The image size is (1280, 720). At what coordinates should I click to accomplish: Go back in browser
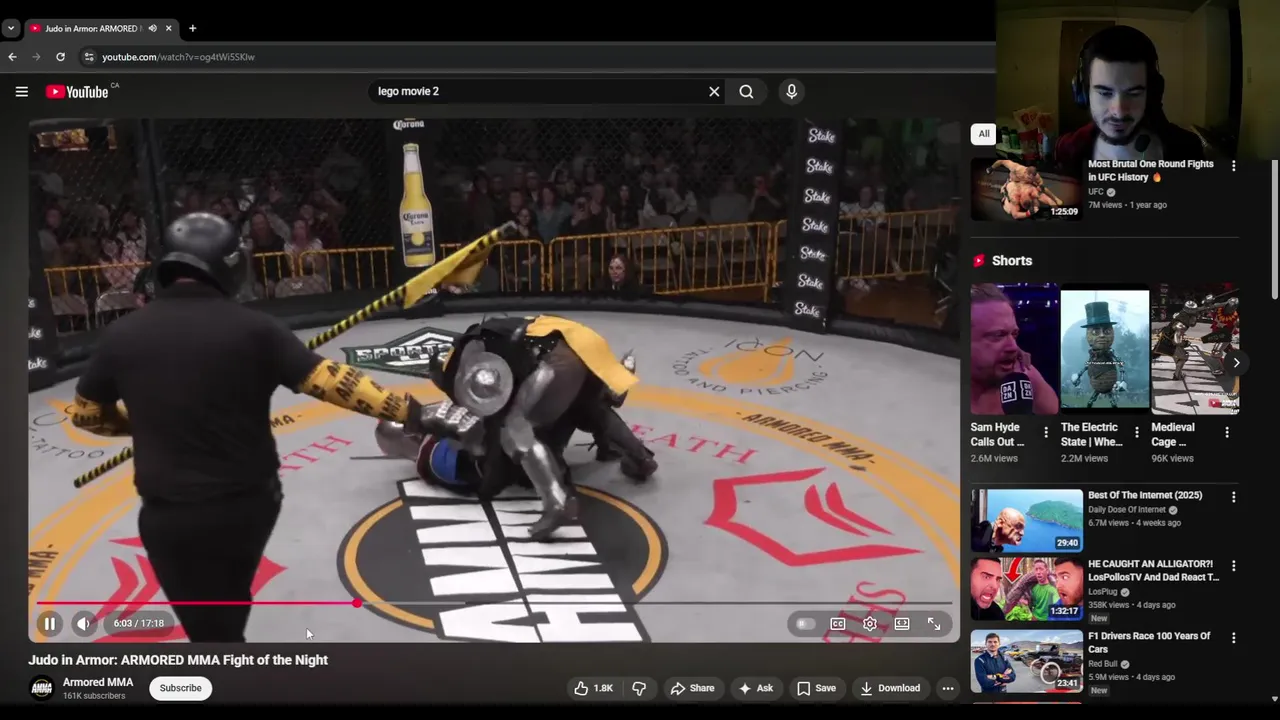coord(12,57)
